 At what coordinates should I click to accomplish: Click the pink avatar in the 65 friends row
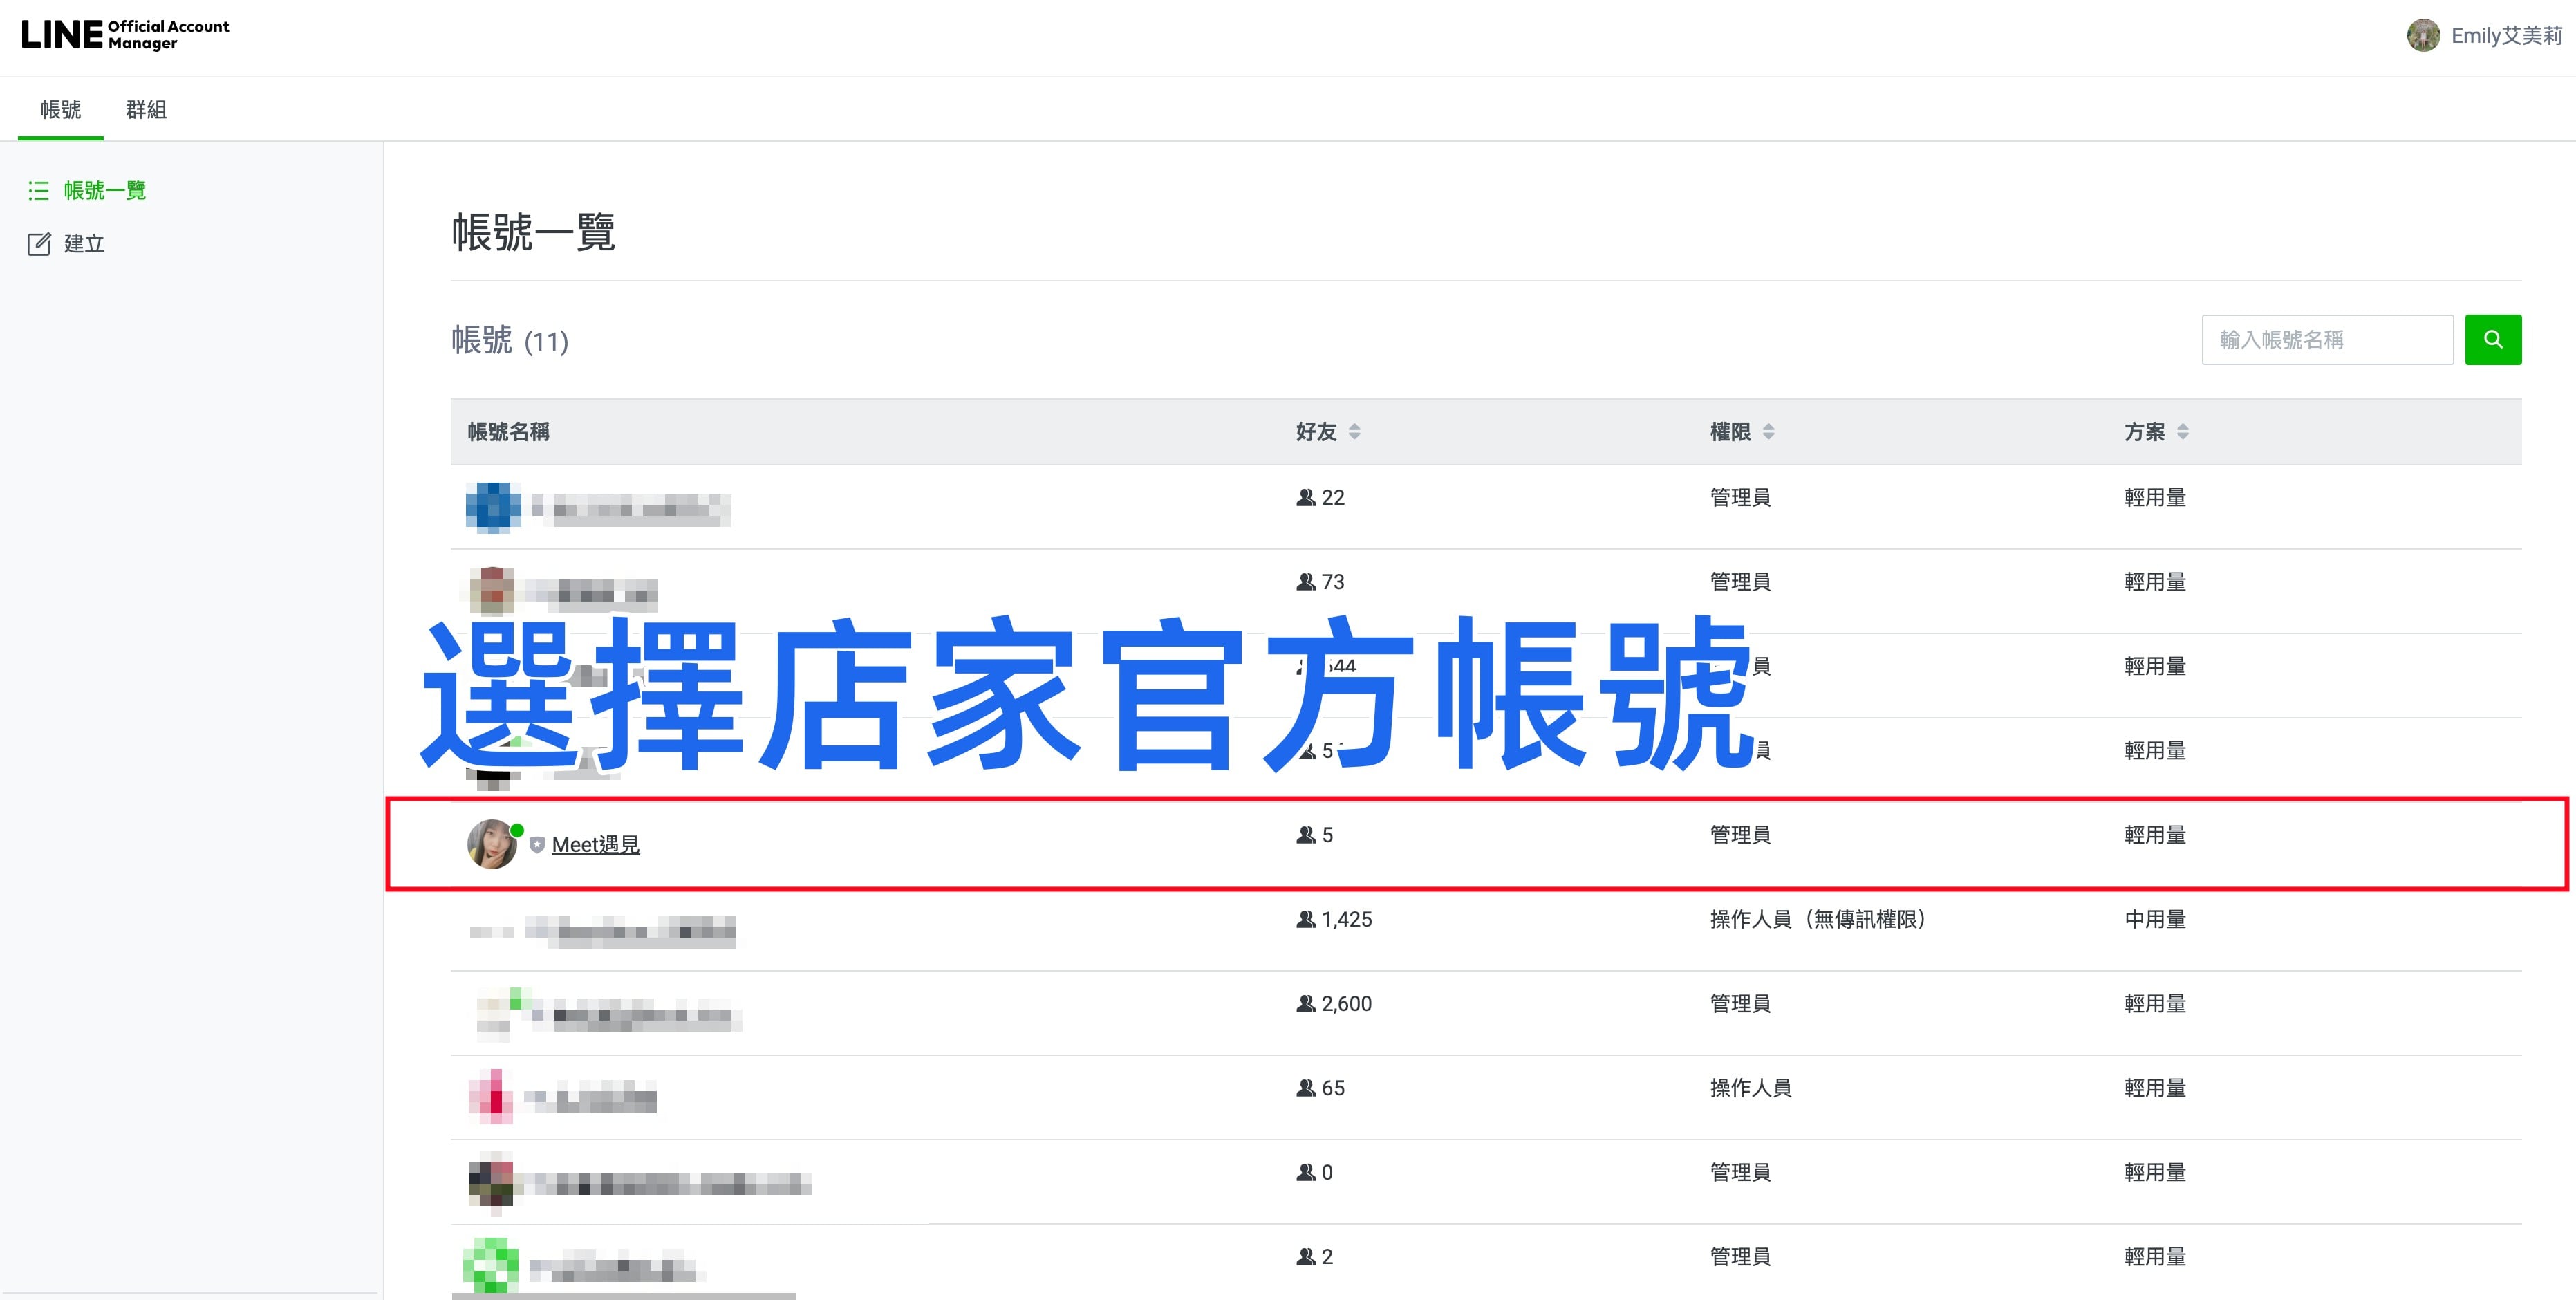tap(491, 1097)
